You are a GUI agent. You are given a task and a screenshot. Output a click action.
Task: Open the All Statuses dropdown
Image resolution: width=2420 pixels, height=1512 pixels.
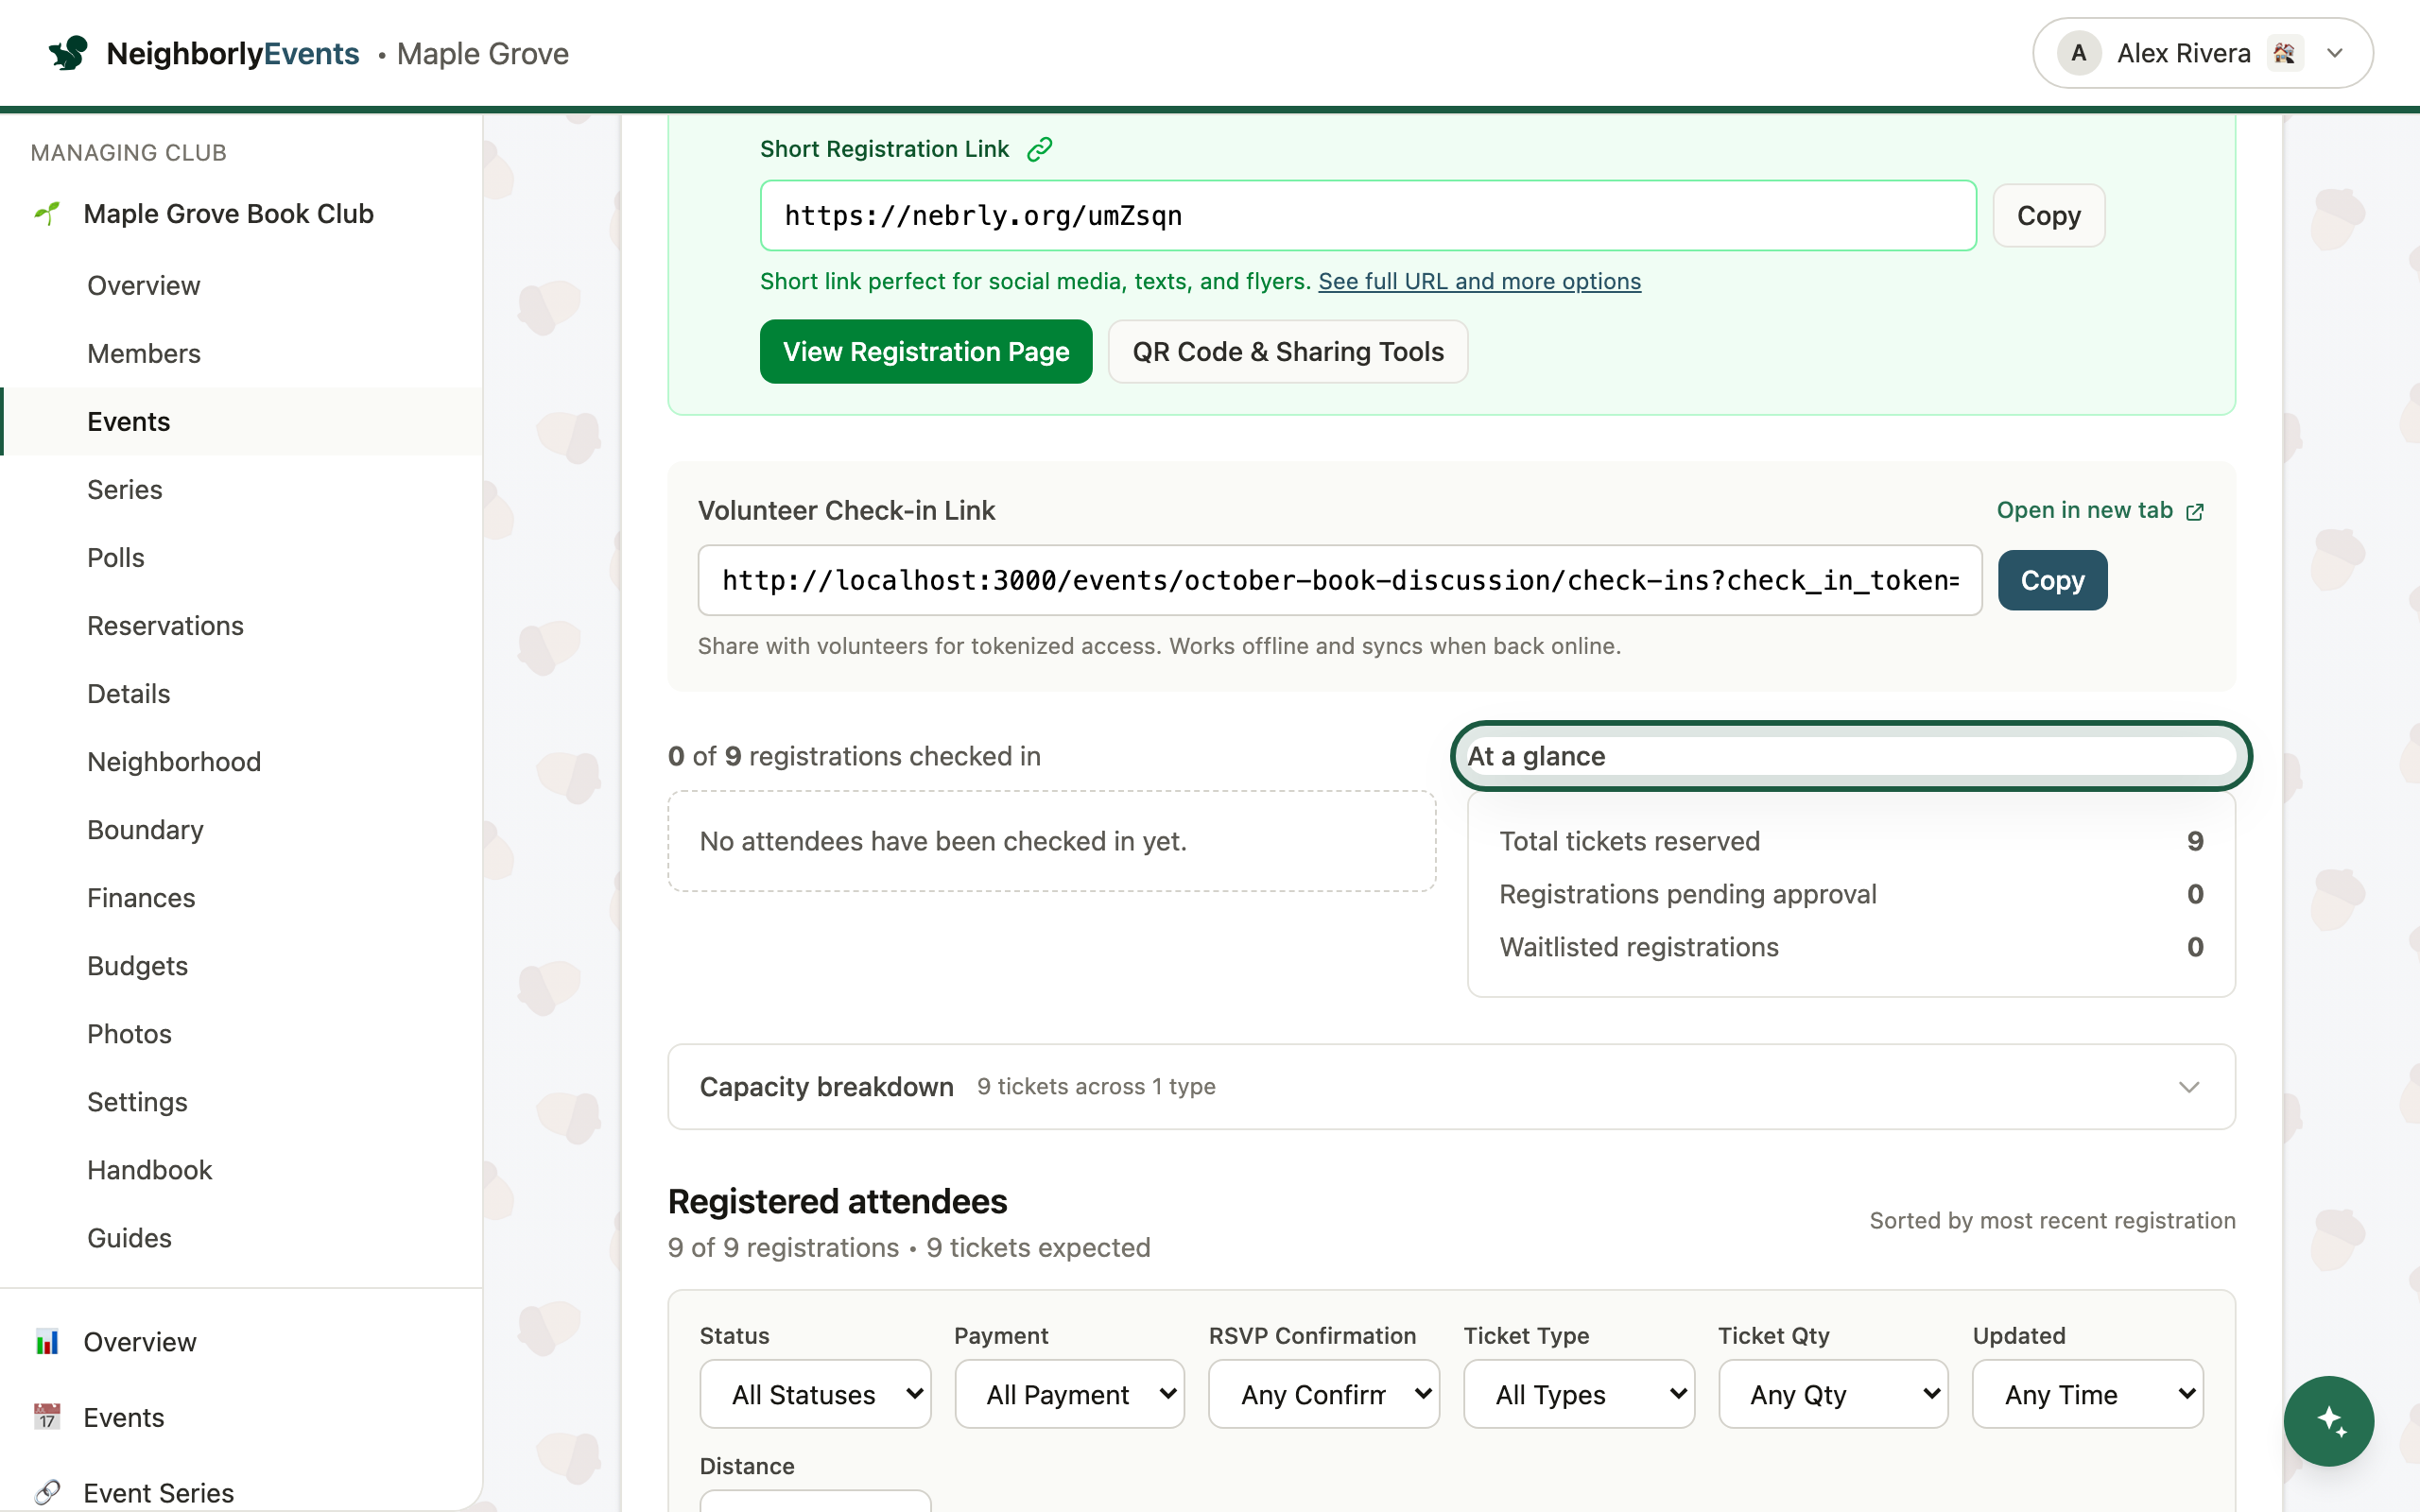(x=815, y=1394)
